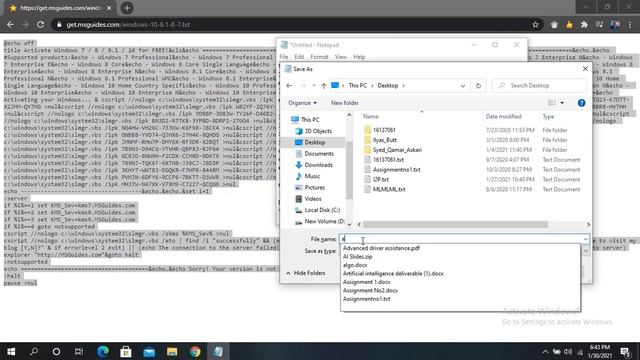The width and height of the screenshot is (640, 360).
Task: Change the view layout icon in Save As
Action: coord(552,103)
